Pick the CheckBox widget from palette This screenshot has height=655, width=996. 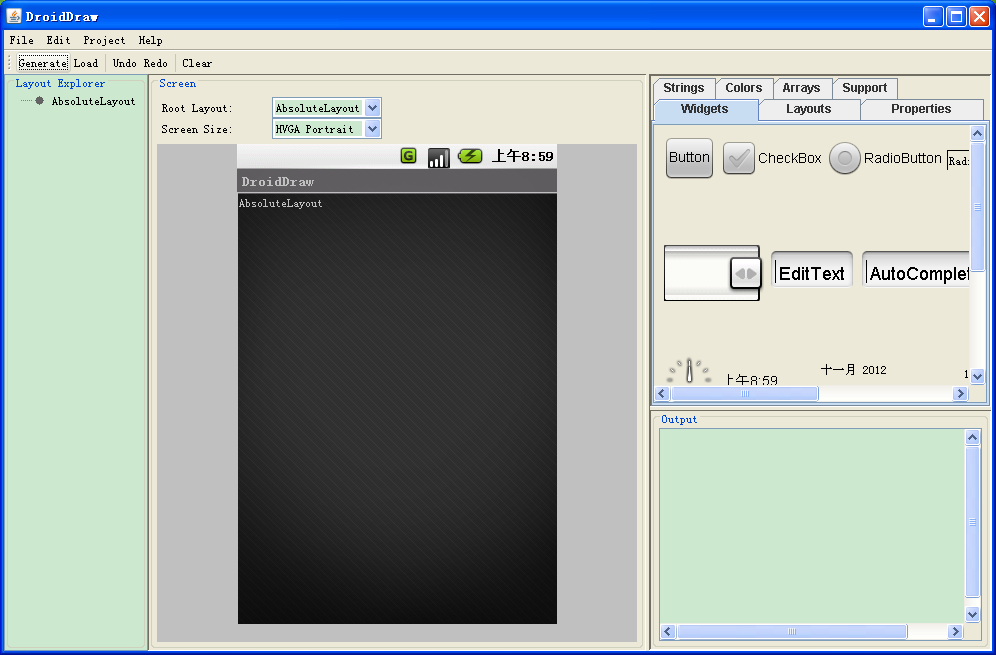click(x=772, y=158)
